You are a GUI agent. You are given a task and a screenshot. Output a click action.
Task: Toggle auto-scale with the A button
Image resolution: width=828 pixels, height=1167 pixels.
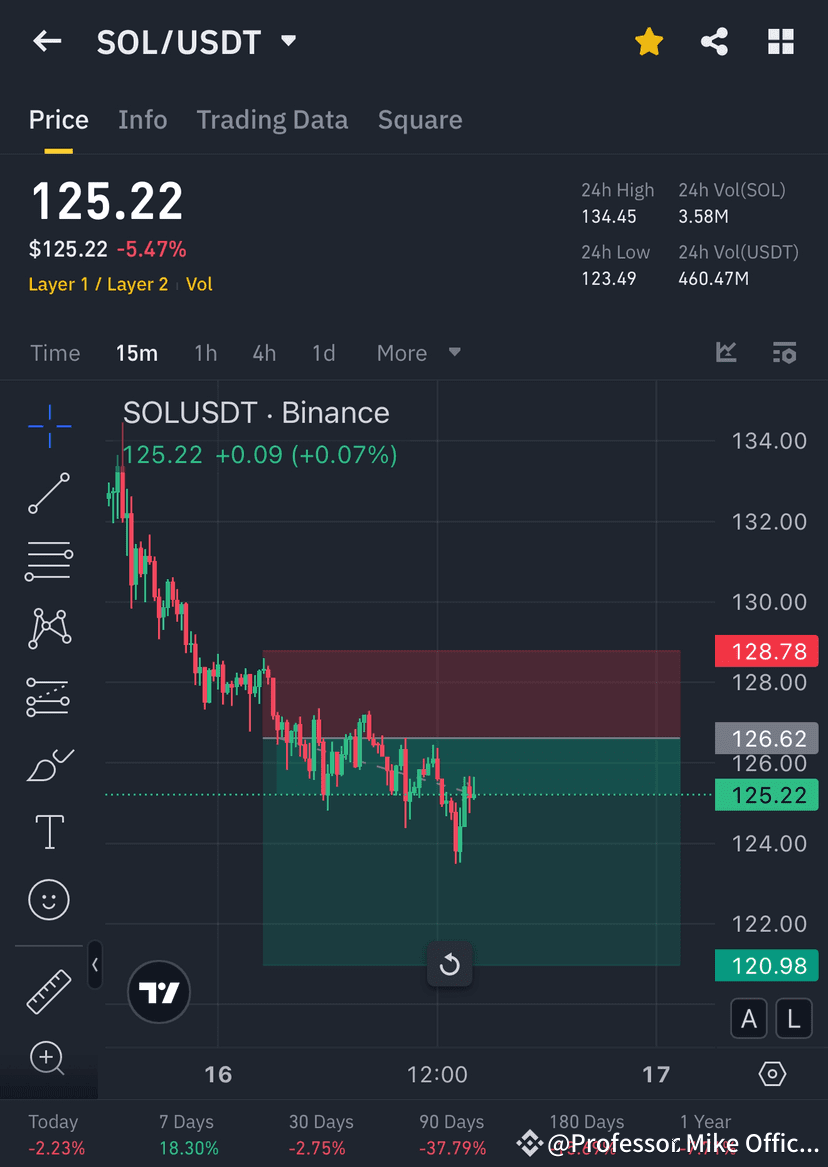[749, 1018]
